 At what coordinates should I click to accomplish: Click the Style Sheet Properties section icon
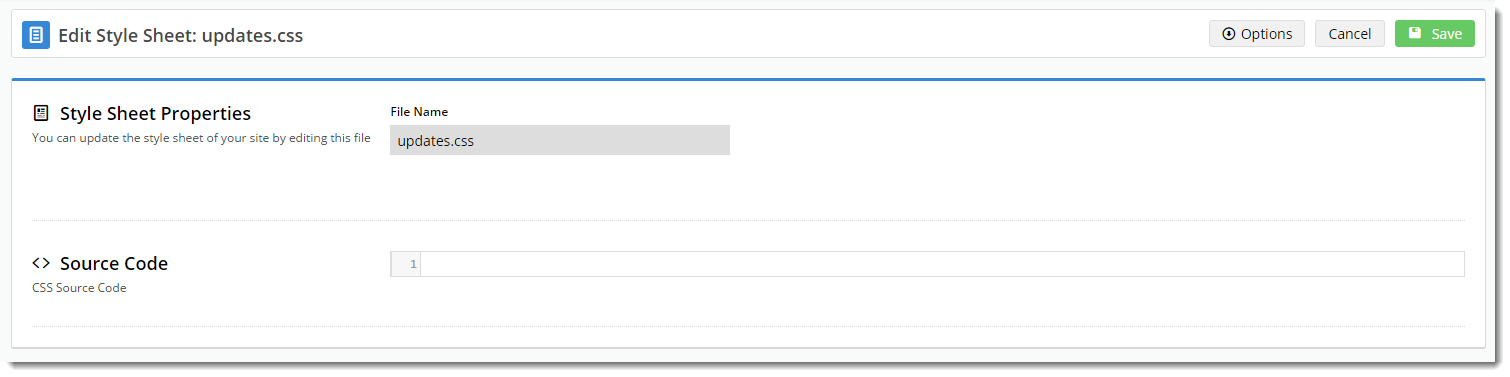(41, 113)
